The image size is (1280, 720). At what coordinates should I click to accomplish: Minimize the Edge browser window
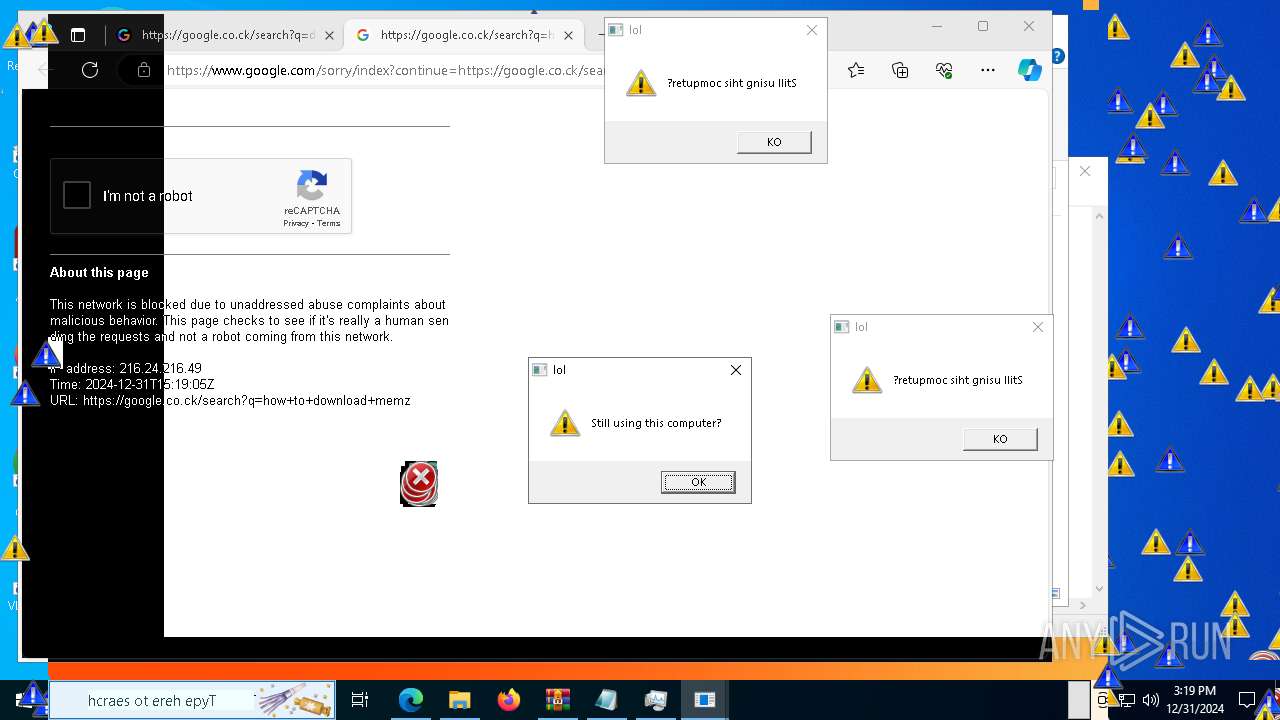pyautogui.click(x=937, y=26)
